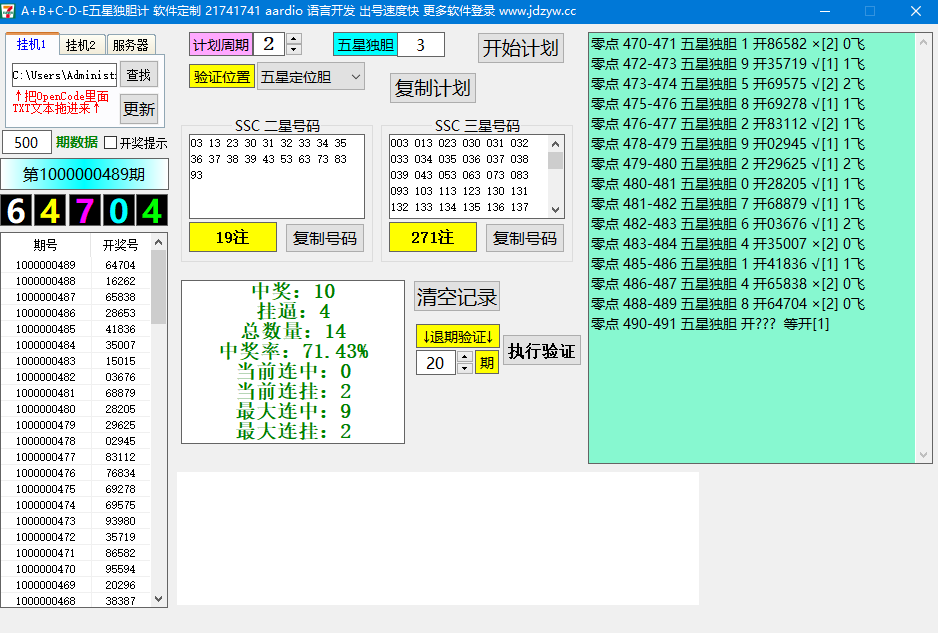Click the draw history scrollbar thumb
This screenshot has height=633, width=938.
point(159,287)
